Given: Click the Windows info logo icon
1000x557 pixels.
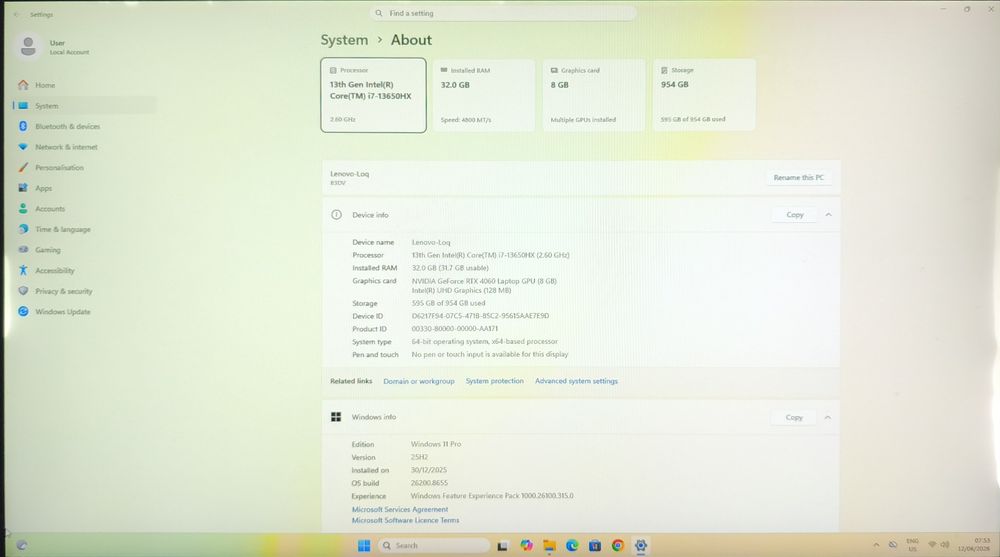Looking at the screenshot, I should (x=336, y=417).
